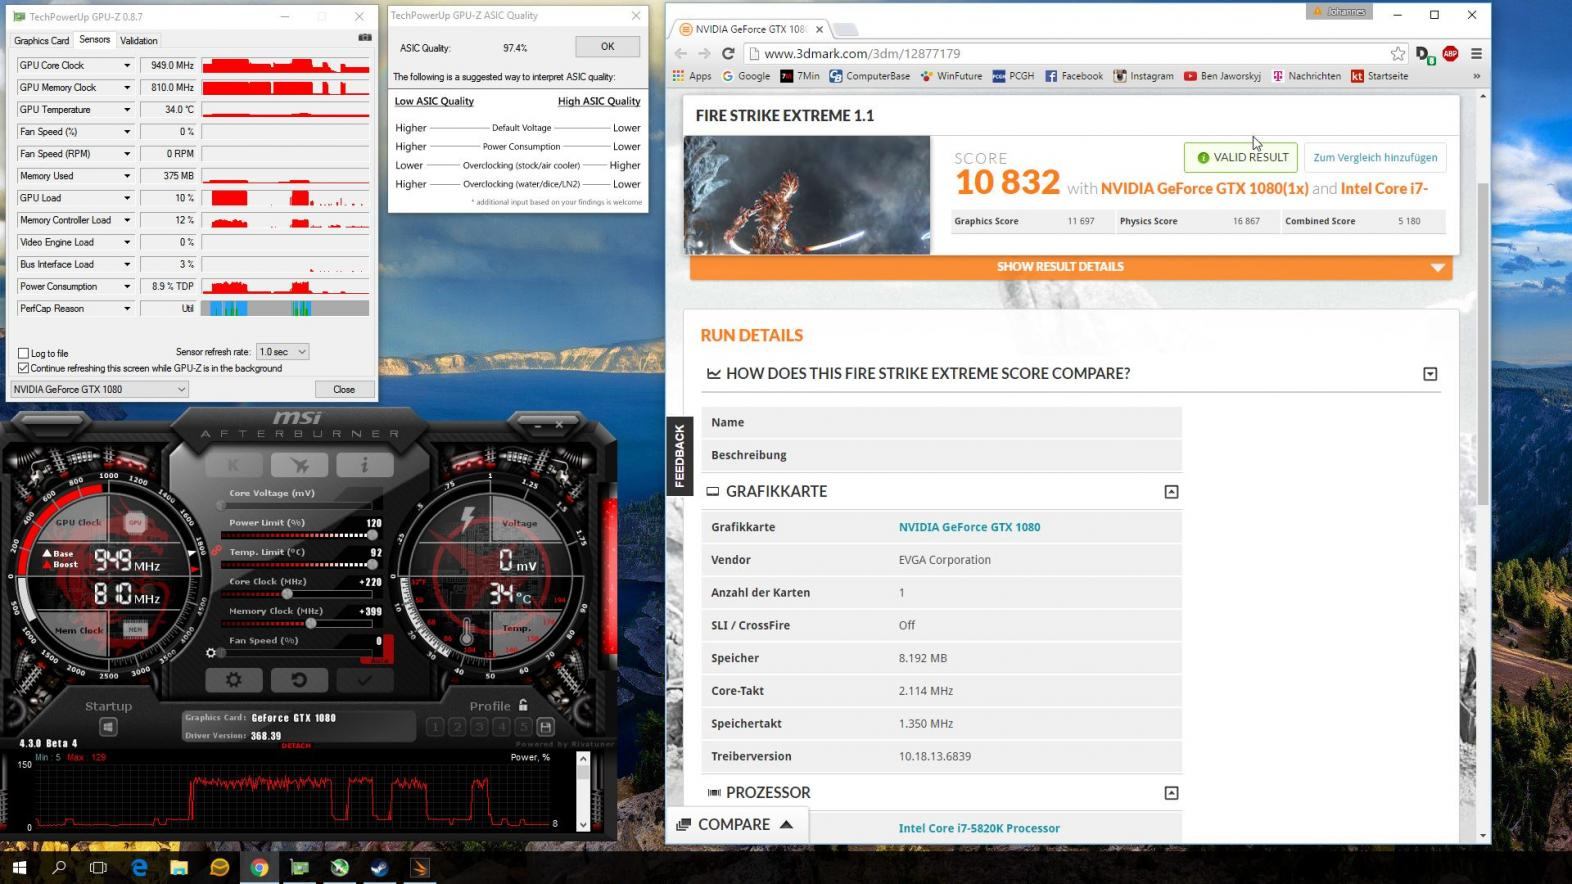
Task: Click Zum Vergleich hinzufügen button
Action: pos(1375,157)
